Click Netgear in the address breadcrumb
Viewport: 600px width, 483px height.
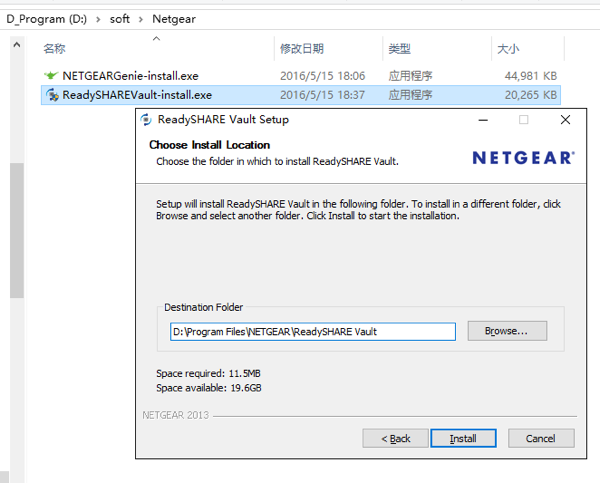pos(174,19)
